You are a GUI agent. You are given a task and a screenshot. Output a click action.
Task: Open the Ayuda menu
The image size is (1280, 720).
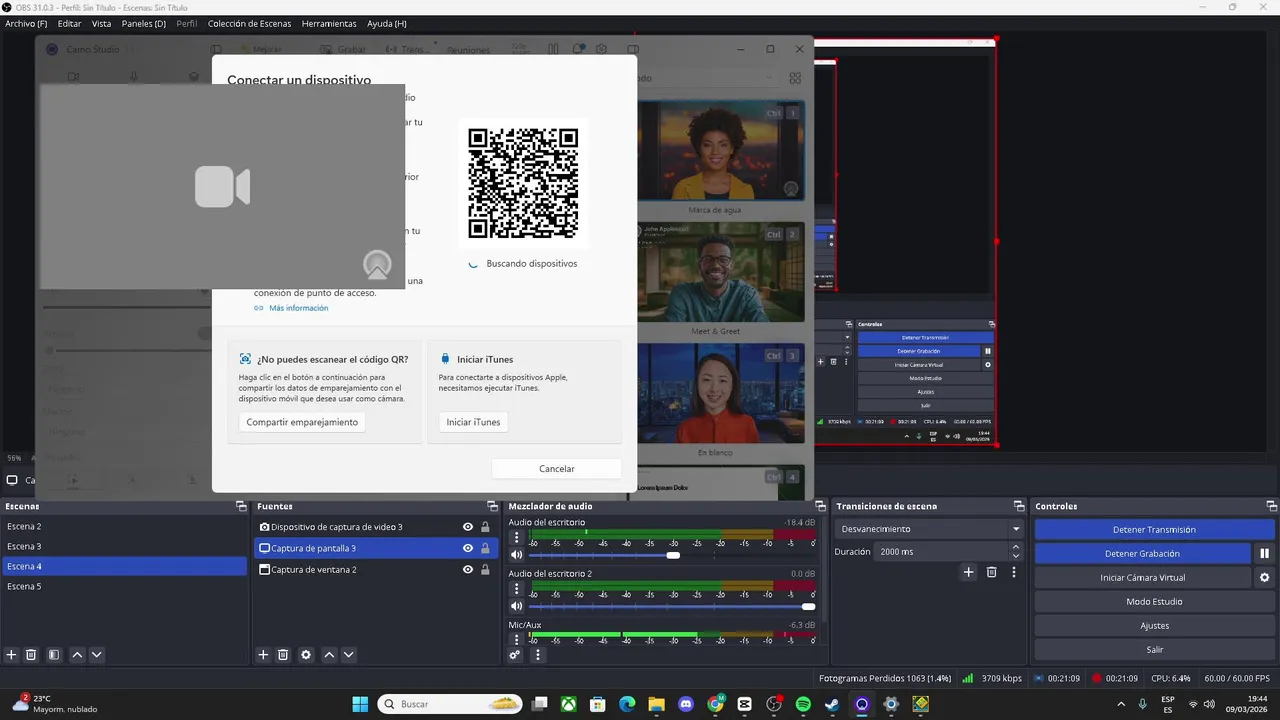pos(386,23)
